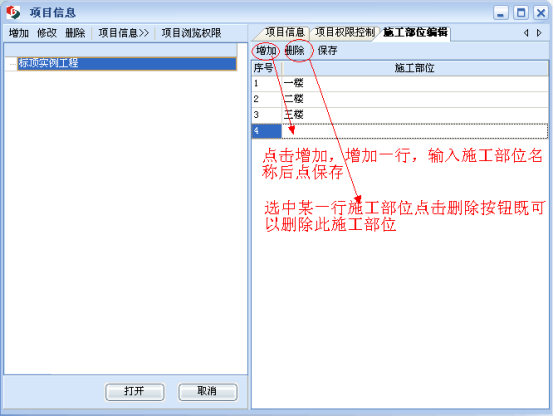Expand the 项目信息>> toolbar item
This screenshot has height=417, width=554.
(x=124, y=33)
